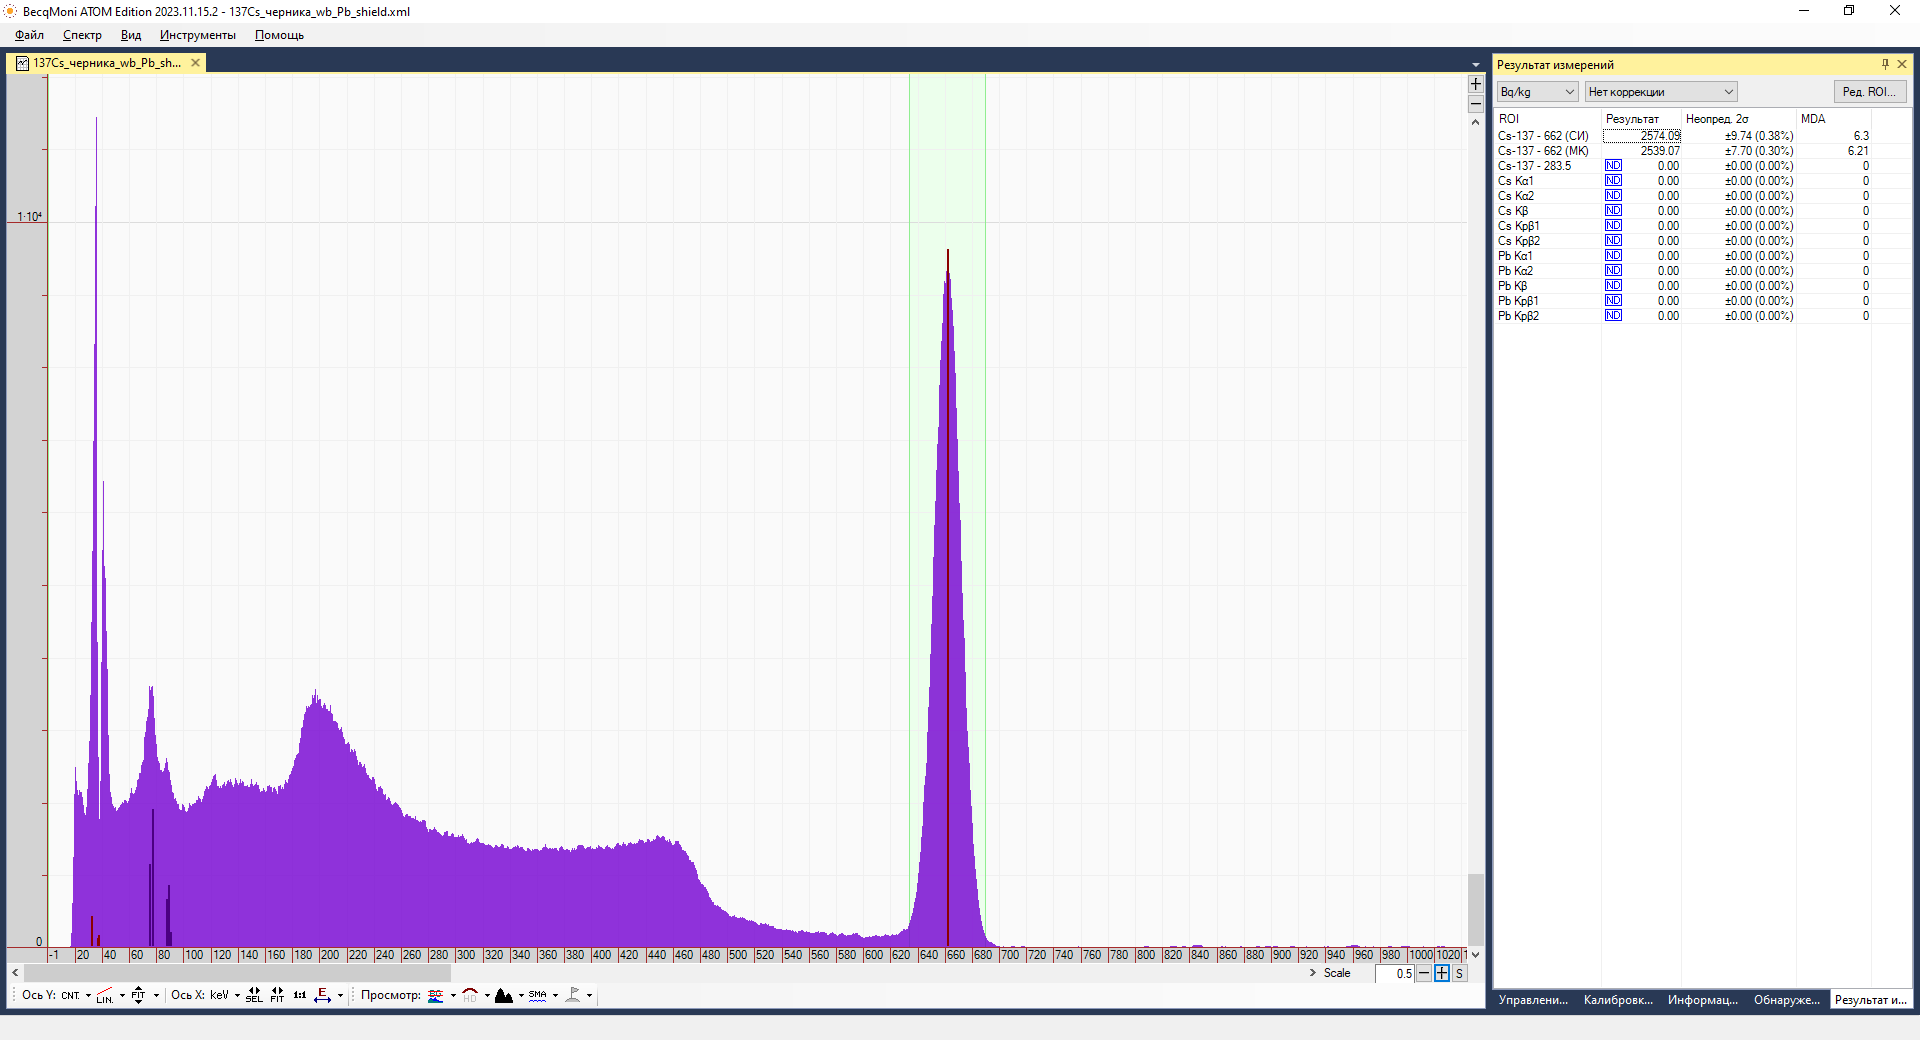
Task: Click the red 662 keV peak marker line
Action: point(948,600)
